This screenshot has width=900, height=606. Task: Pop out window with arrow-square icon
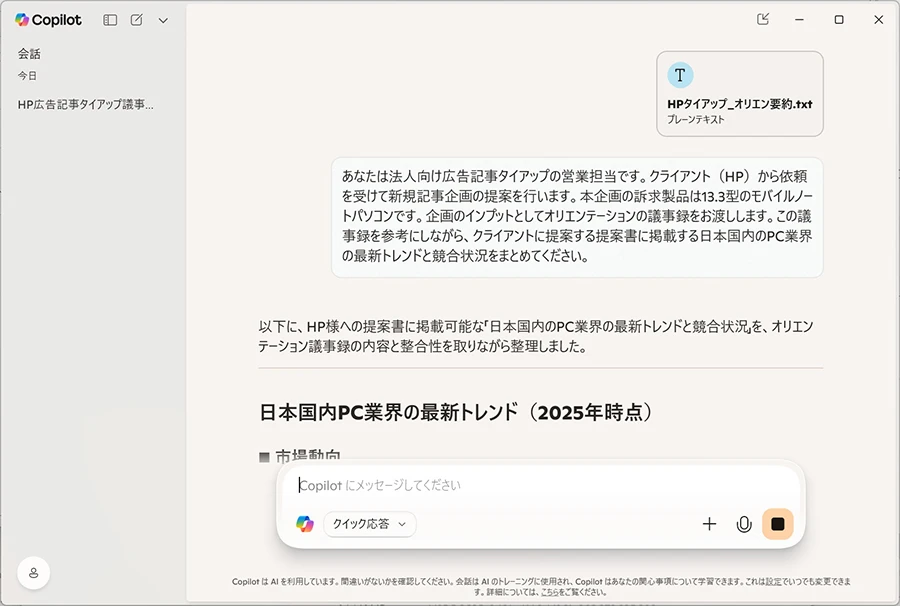pyautogui.click(x=763, y=20)
